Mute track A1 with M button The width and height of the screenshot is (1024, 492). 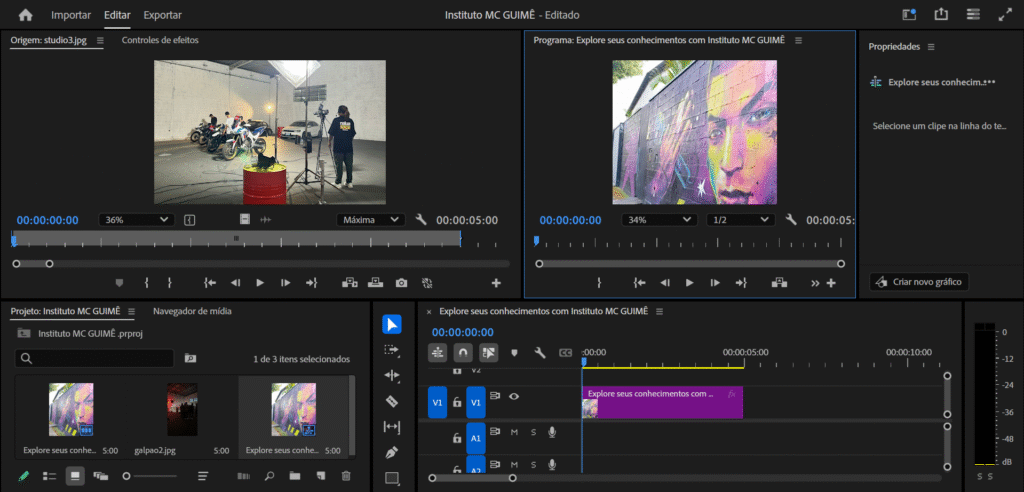[x=514, y=432]
